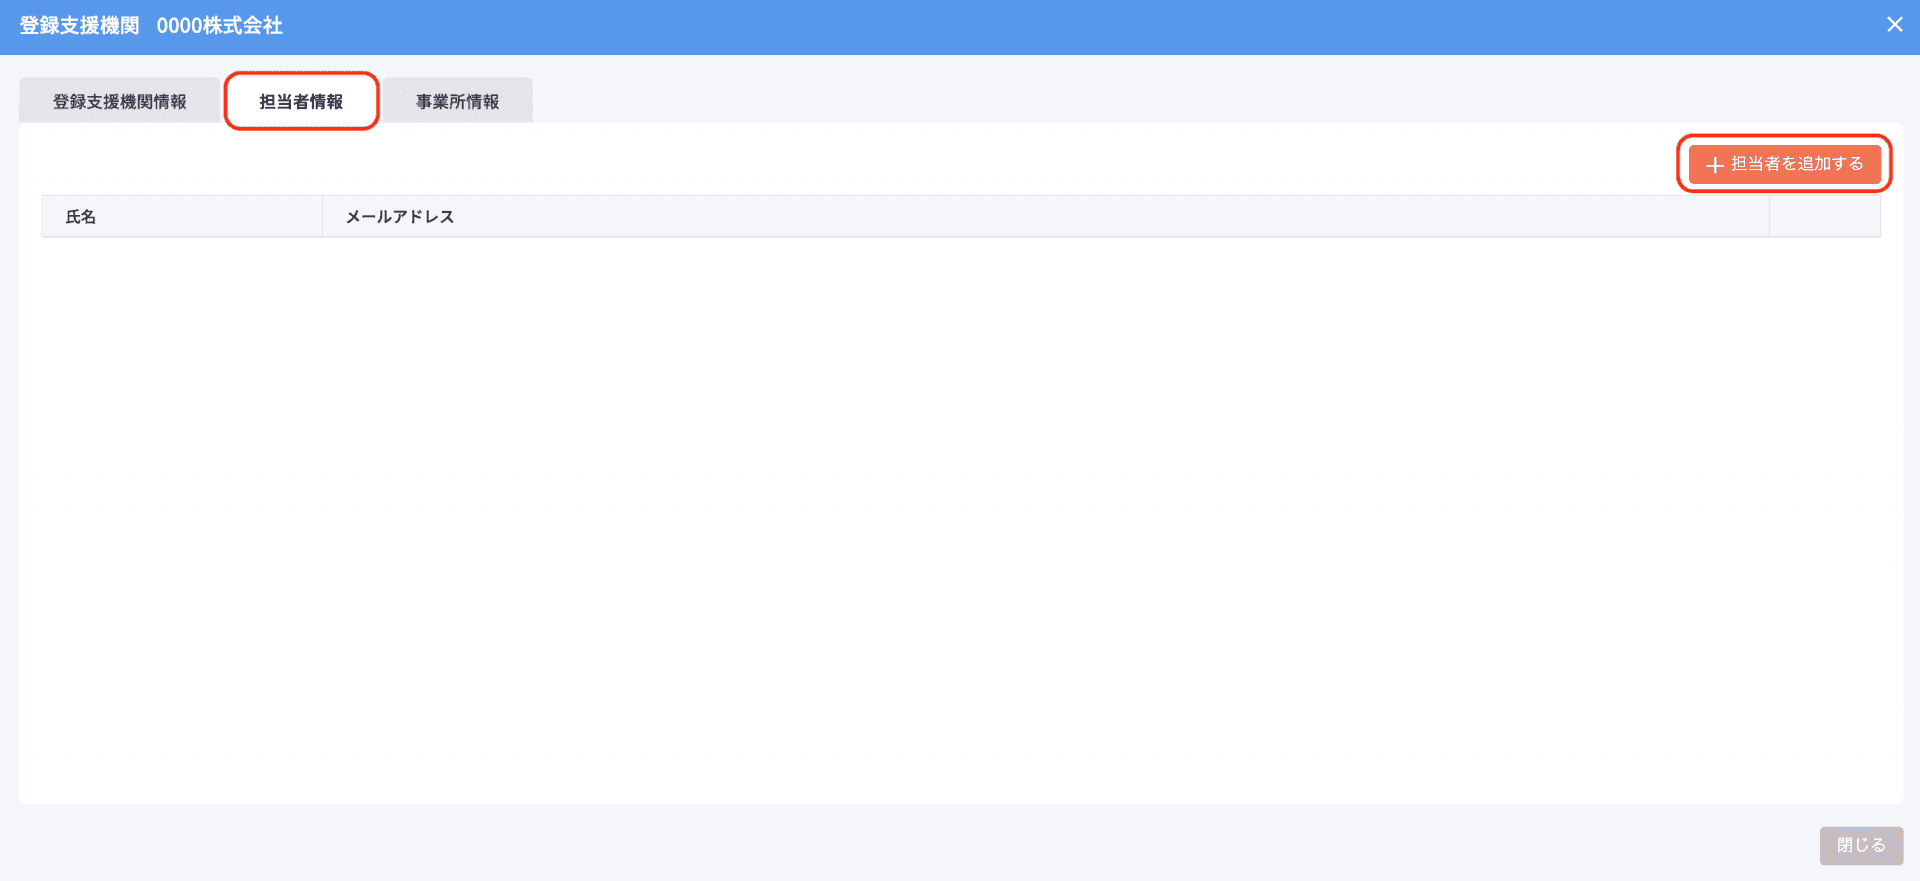Click the plus icon on the add-staff button
1920x881 pixels.
[x=1714, y=165]
